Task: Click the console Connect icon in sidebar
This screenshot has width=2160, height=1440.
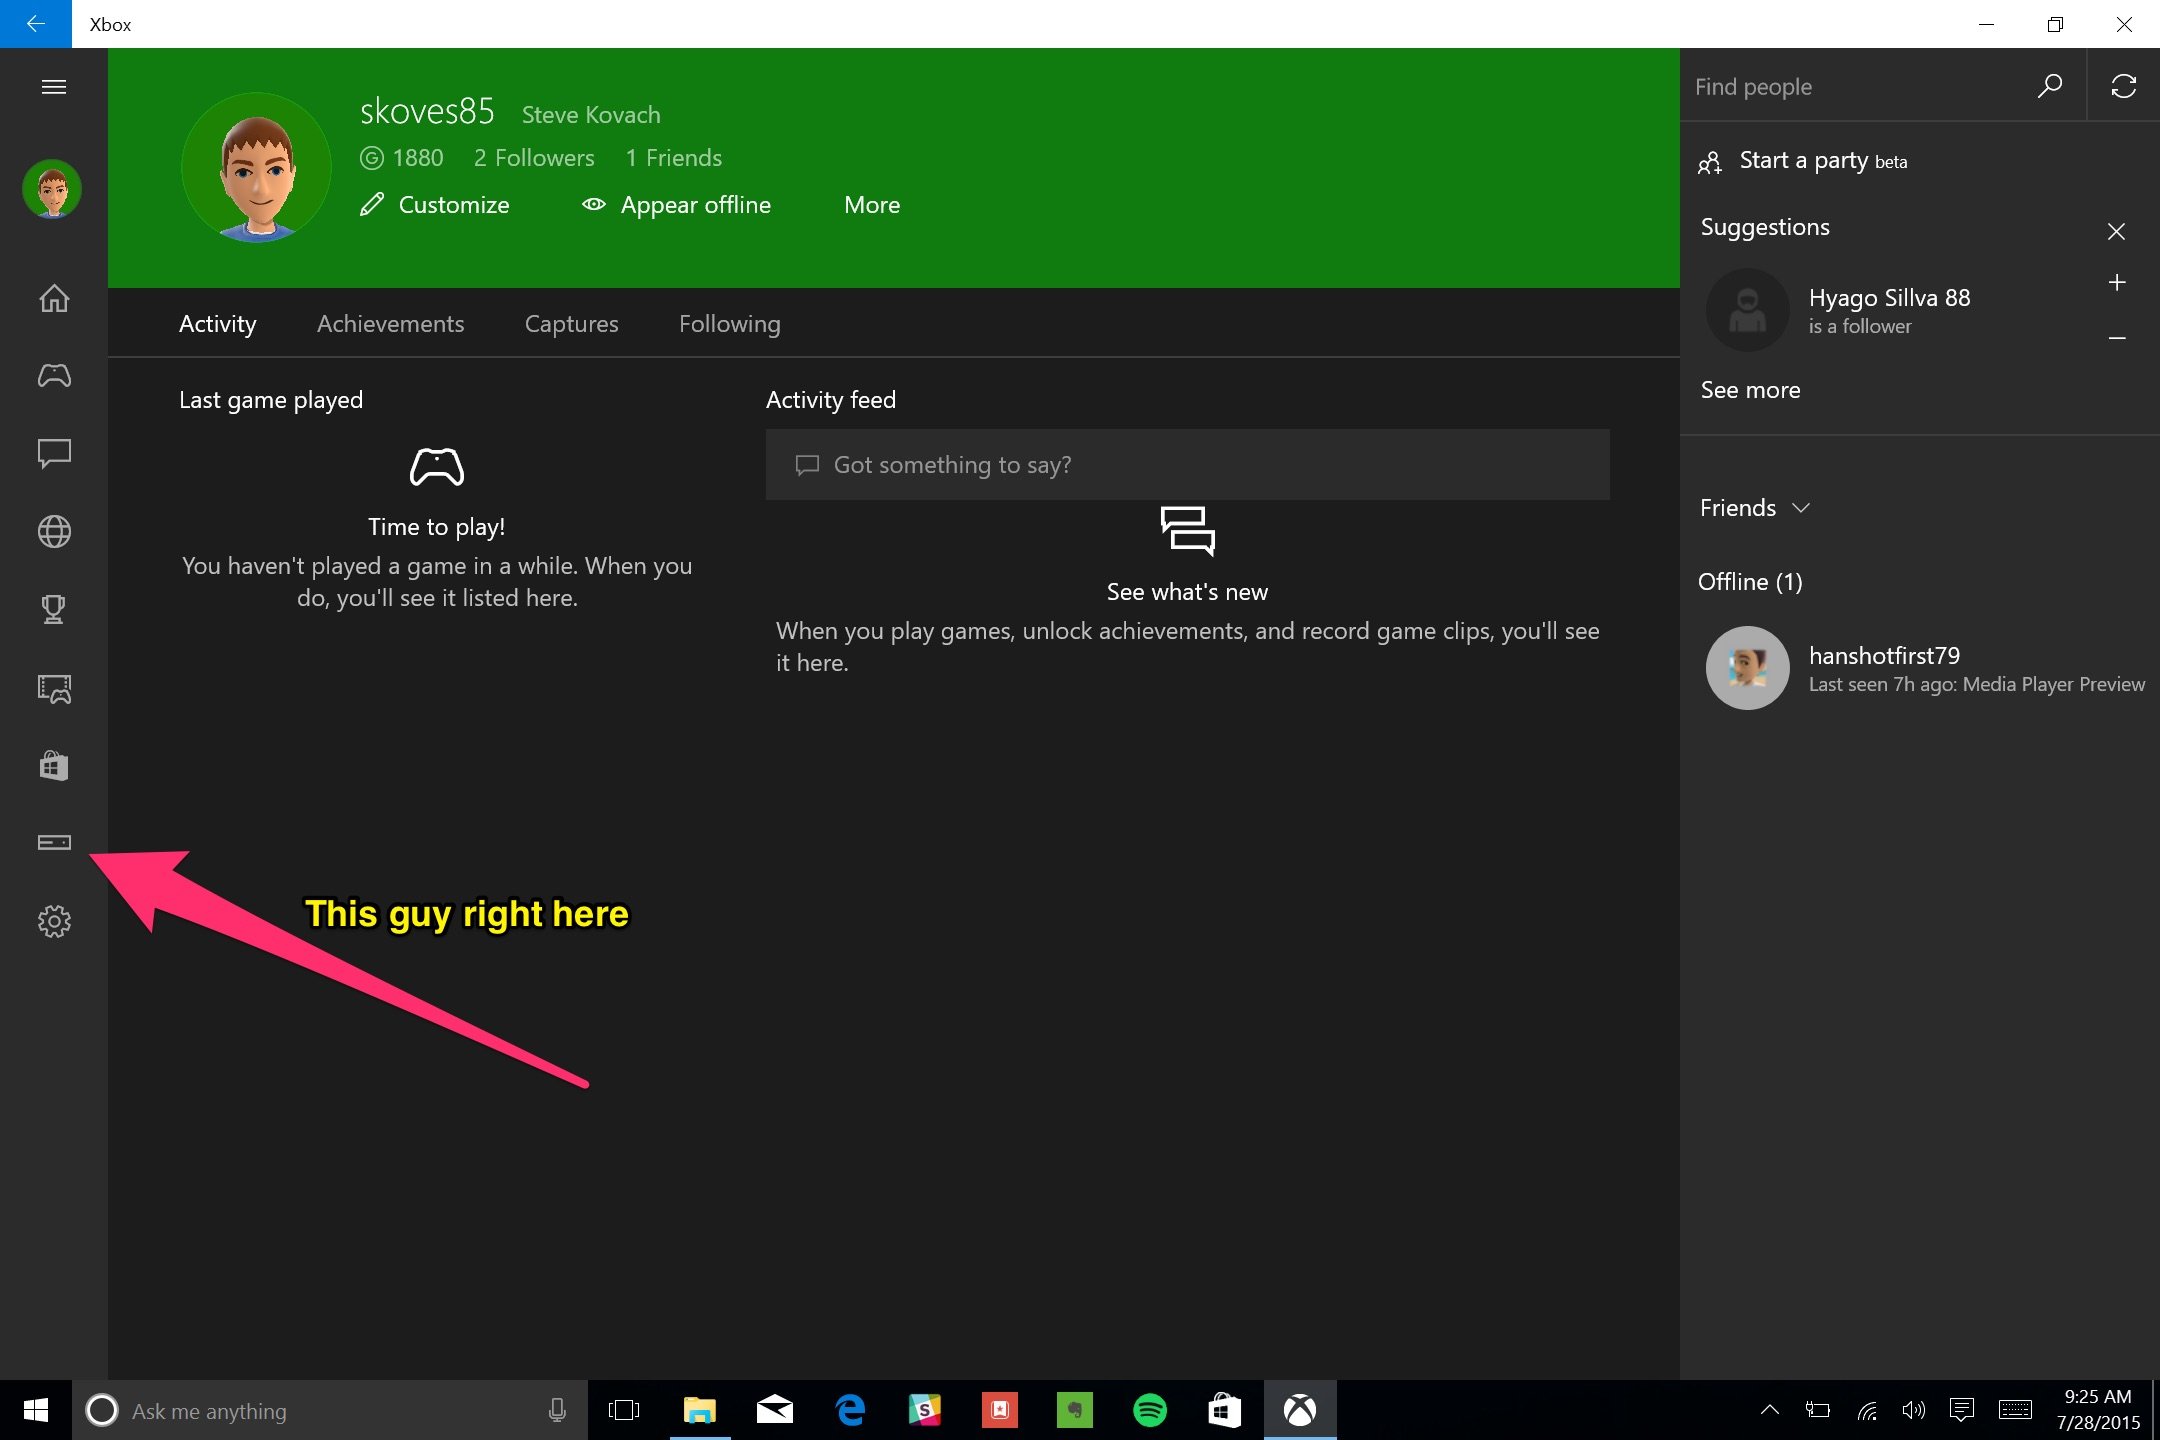Action: (x=54, y=842)
